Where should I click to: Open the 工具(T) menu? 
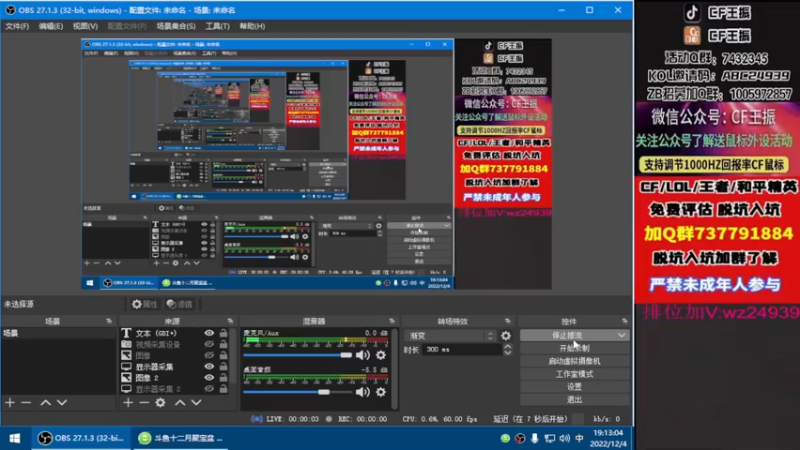click(x=217, y=26)
